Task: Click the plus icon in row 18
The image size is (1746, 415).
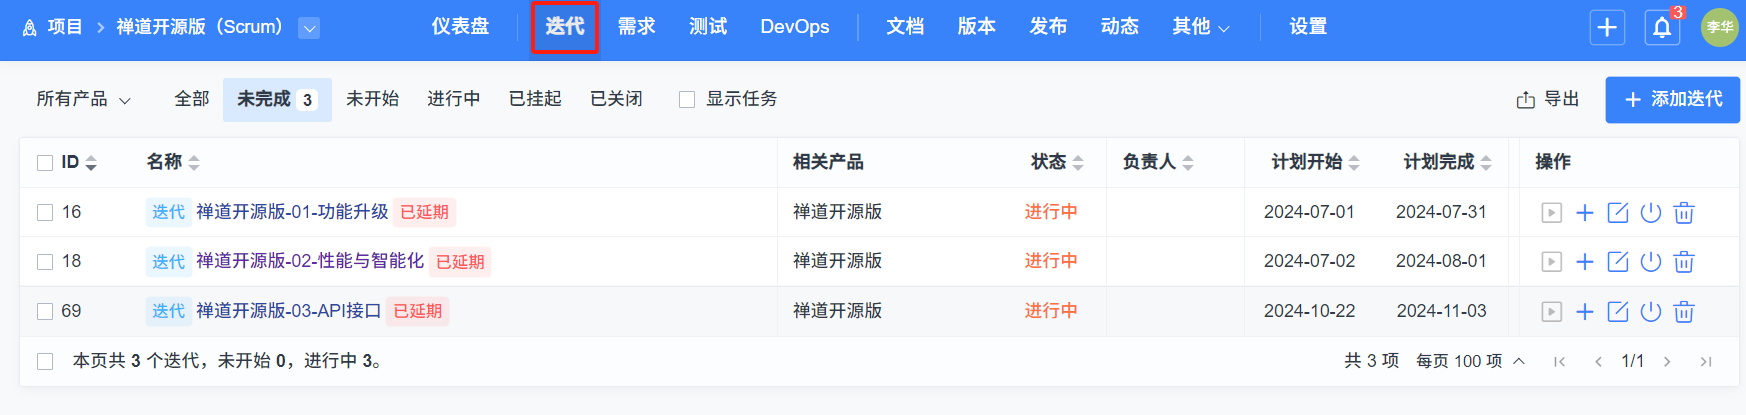Action: pyautogui.click(x=1584, y=262)
